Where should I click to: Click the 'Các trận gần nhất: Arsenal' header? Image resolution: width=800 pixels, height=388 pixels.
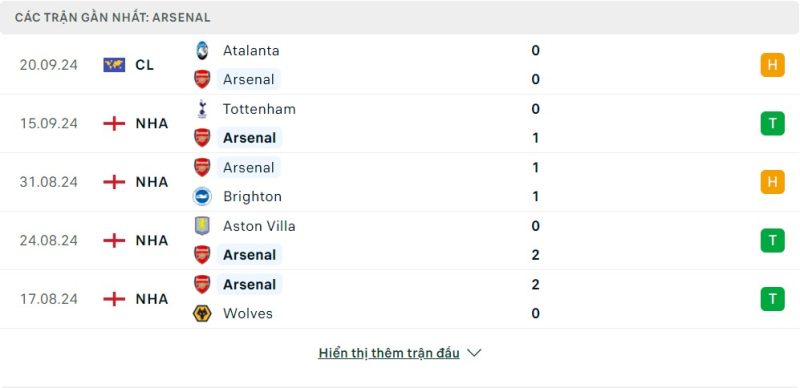coord(112,17)
